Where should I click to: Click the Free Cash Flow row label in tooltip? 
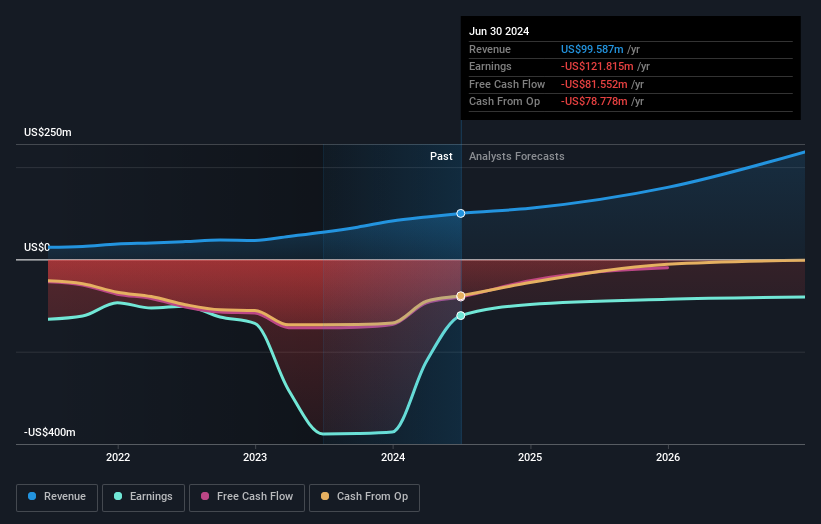507,84
